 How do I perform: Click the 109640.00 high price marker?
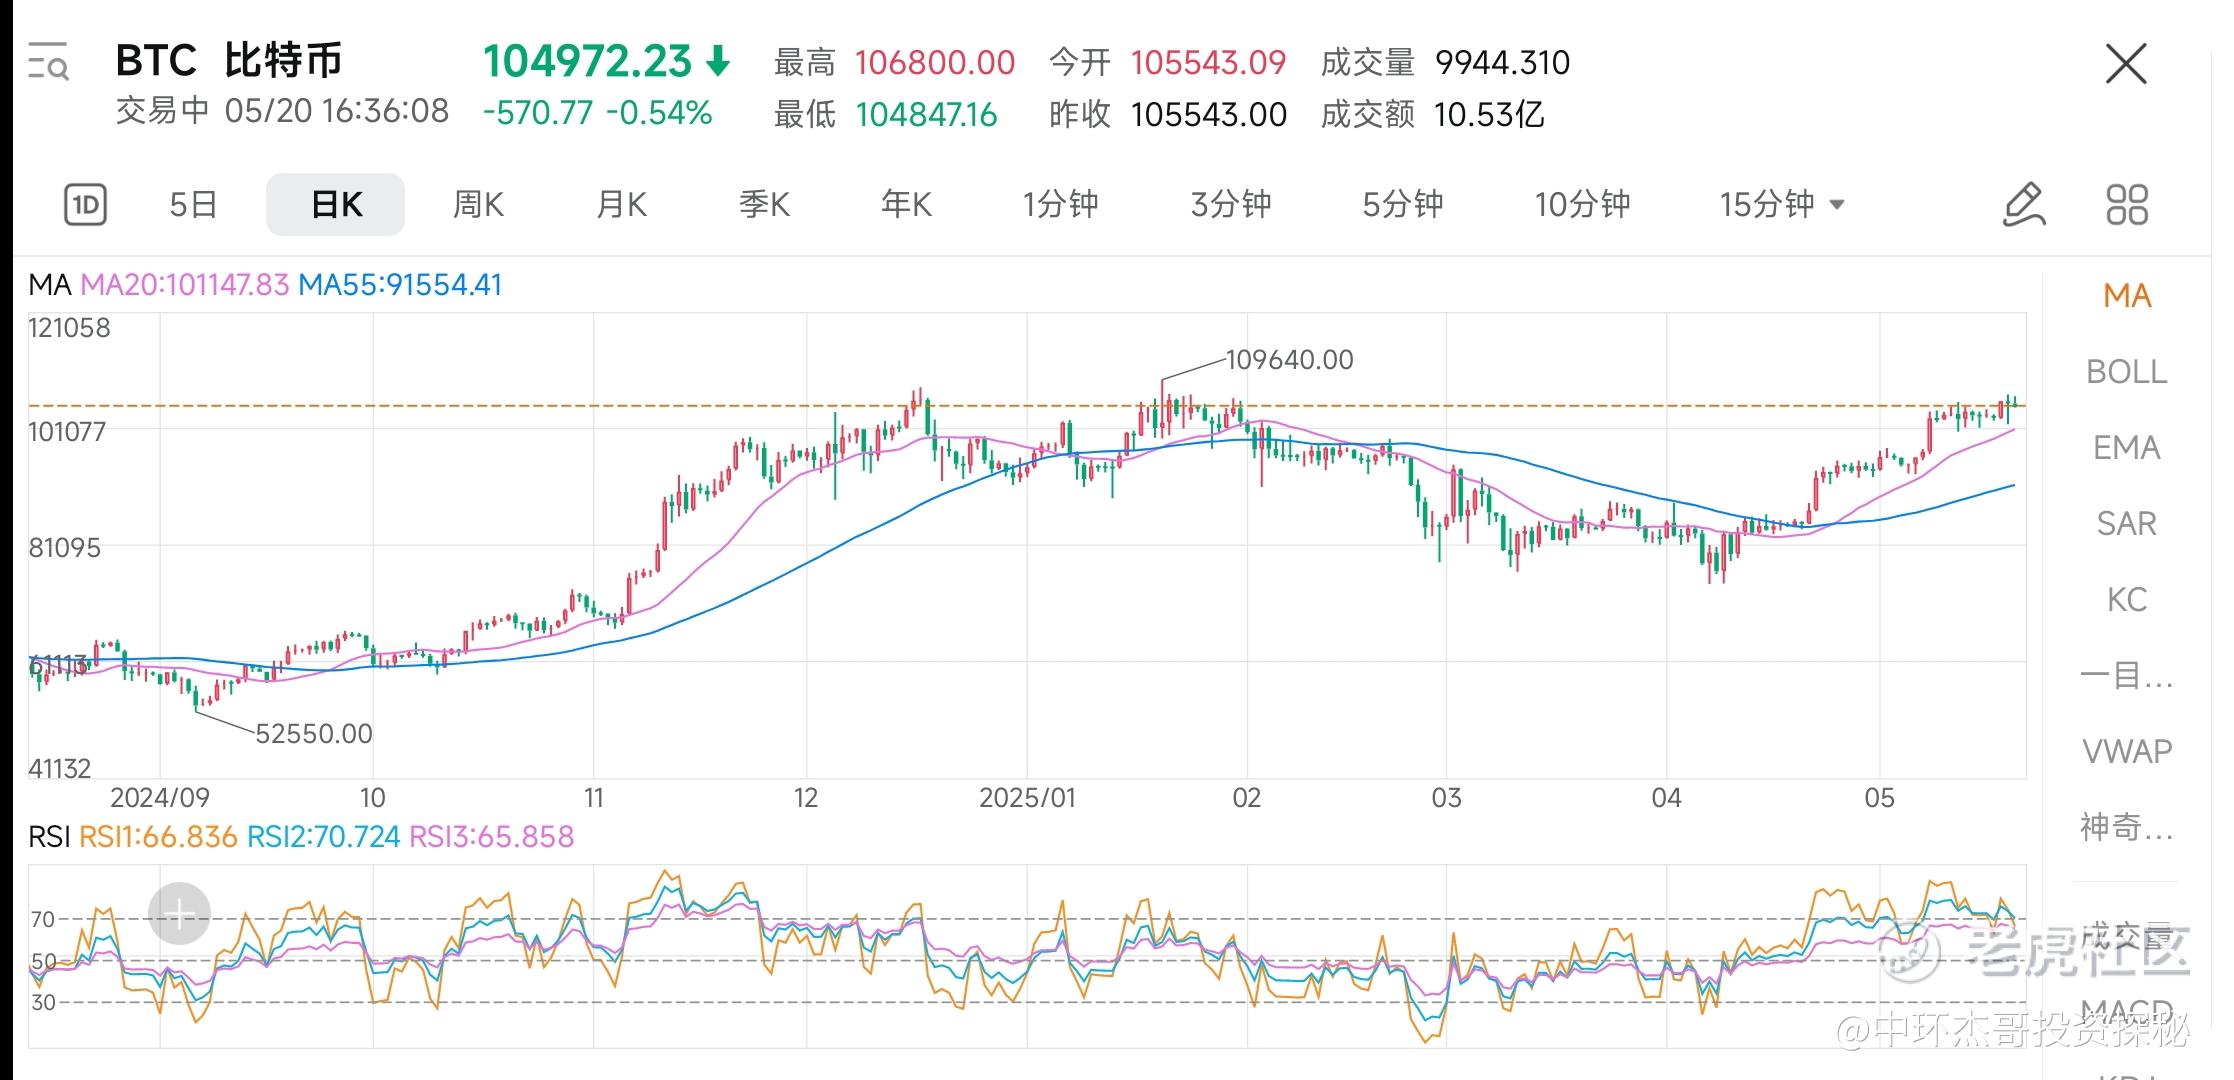[1288, 360]
